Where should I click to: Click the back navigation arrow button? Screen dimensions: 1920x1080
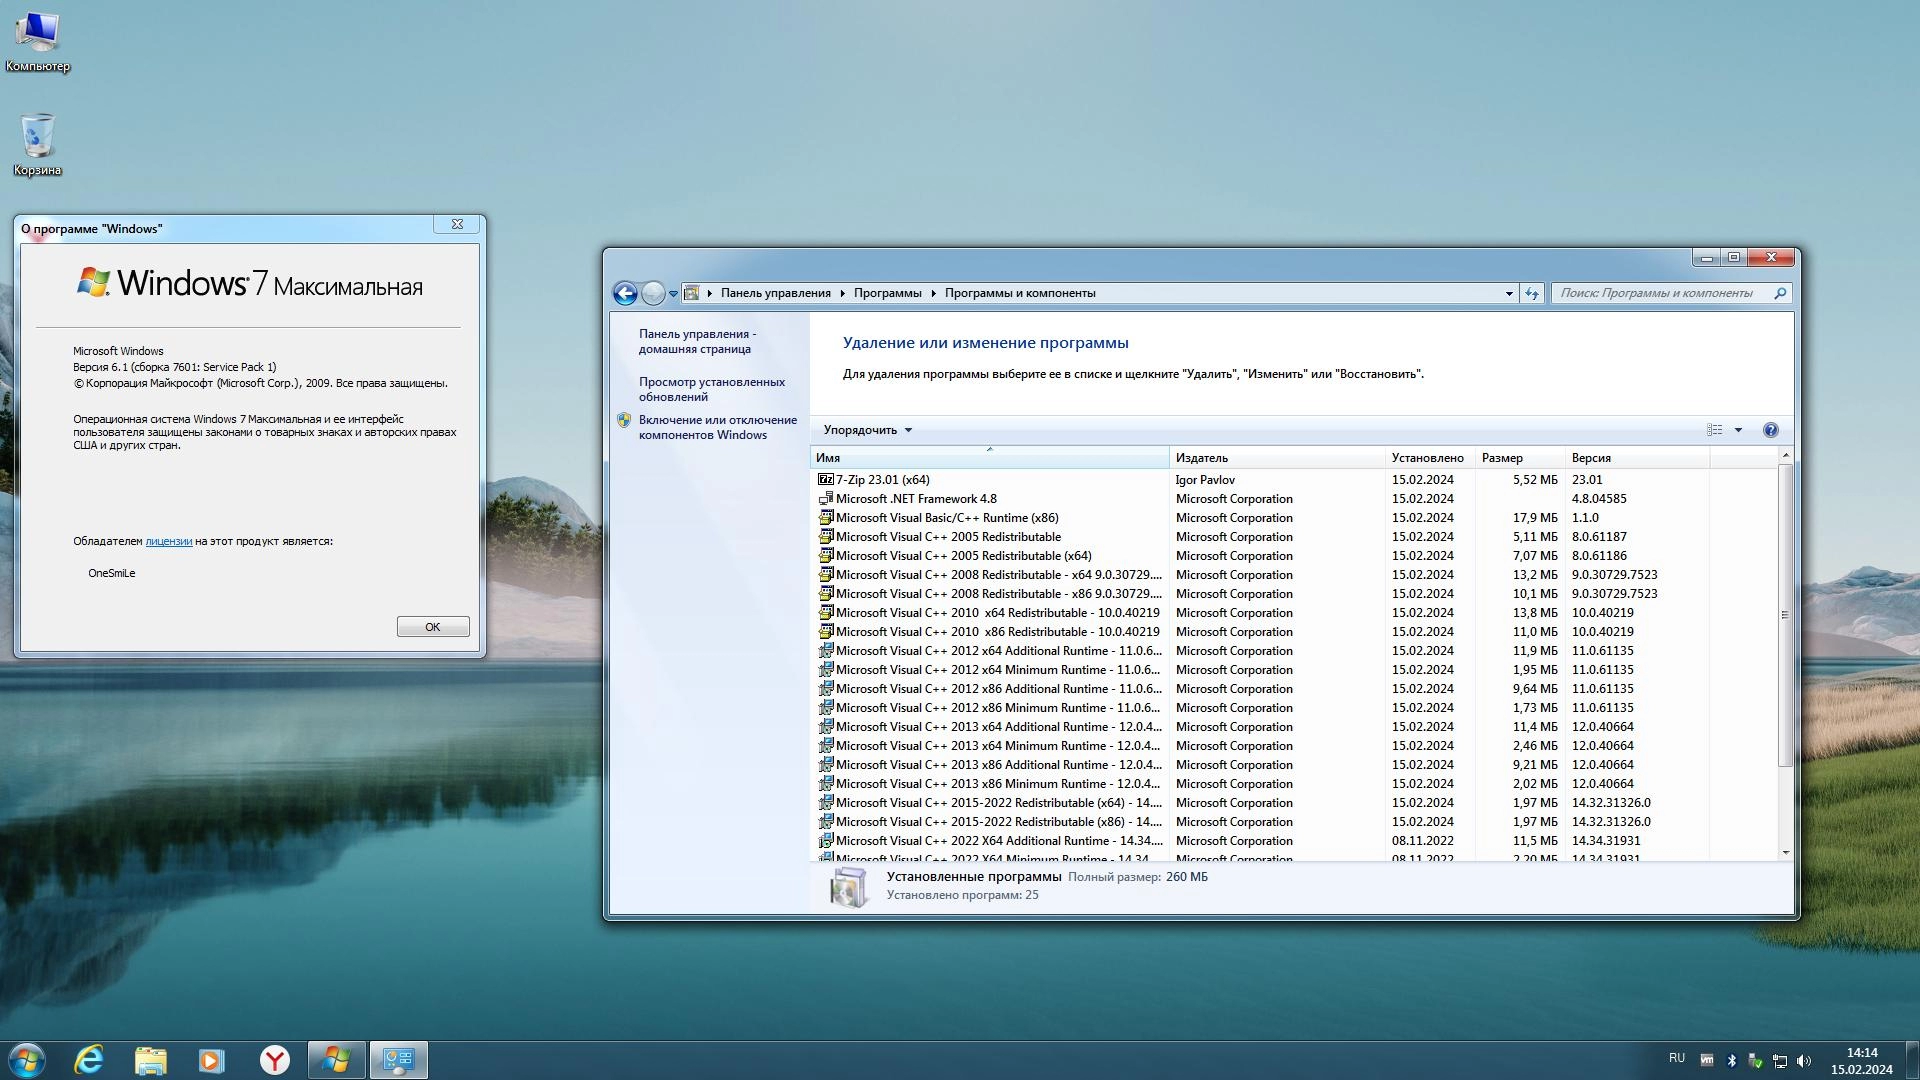pos(625,293)
